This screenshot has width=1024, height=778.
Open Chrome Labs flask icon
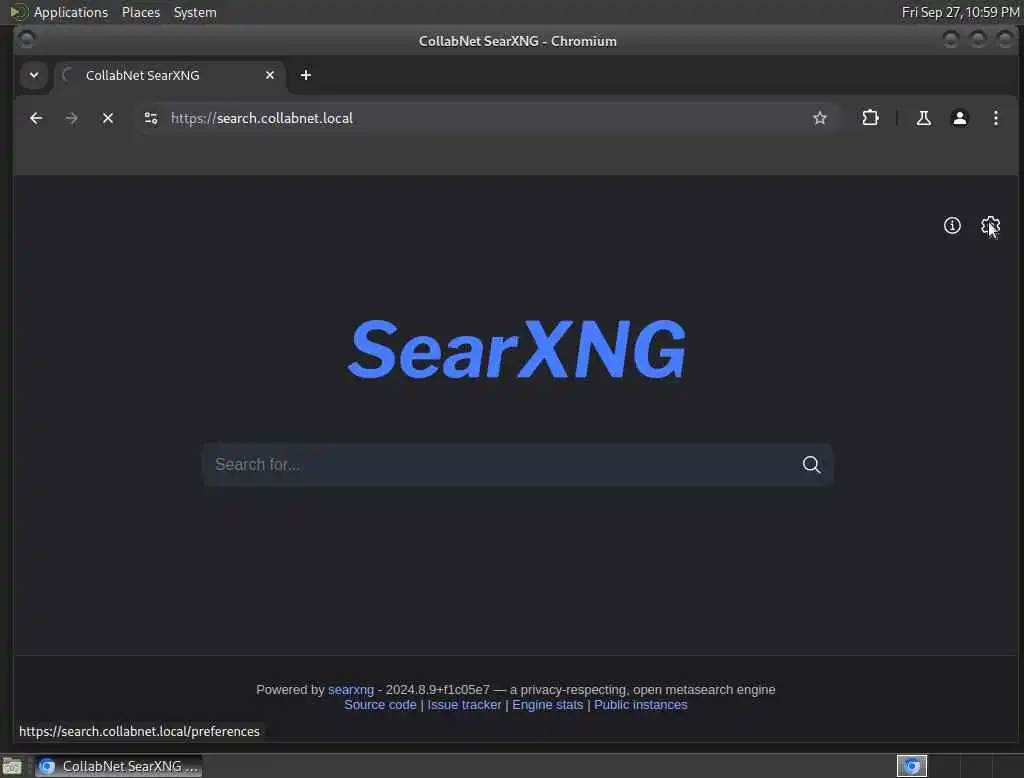pos(923,118)
